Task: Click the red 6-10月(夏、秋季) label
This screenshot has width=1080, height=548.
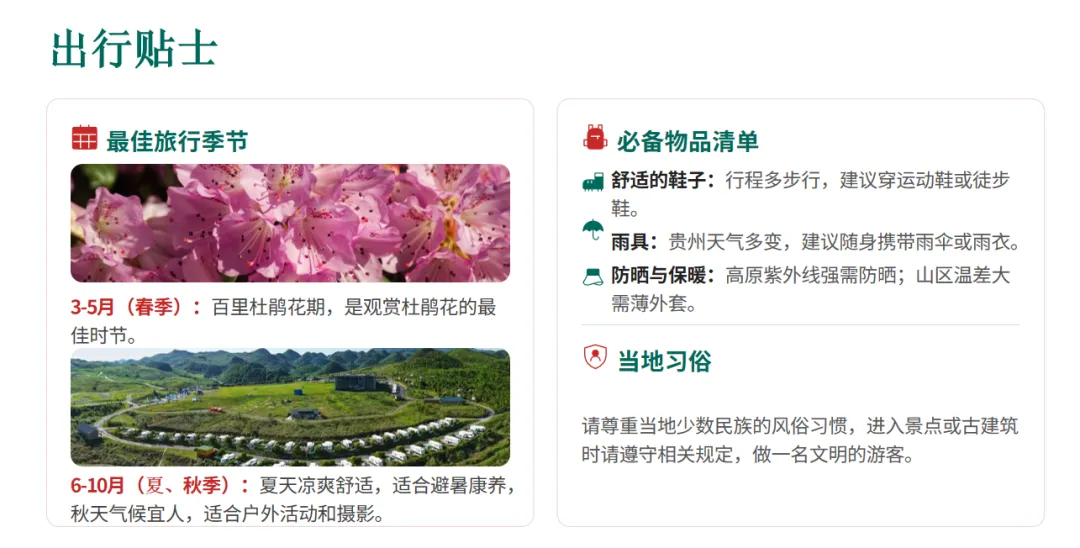Action: [x=160, y=485]
